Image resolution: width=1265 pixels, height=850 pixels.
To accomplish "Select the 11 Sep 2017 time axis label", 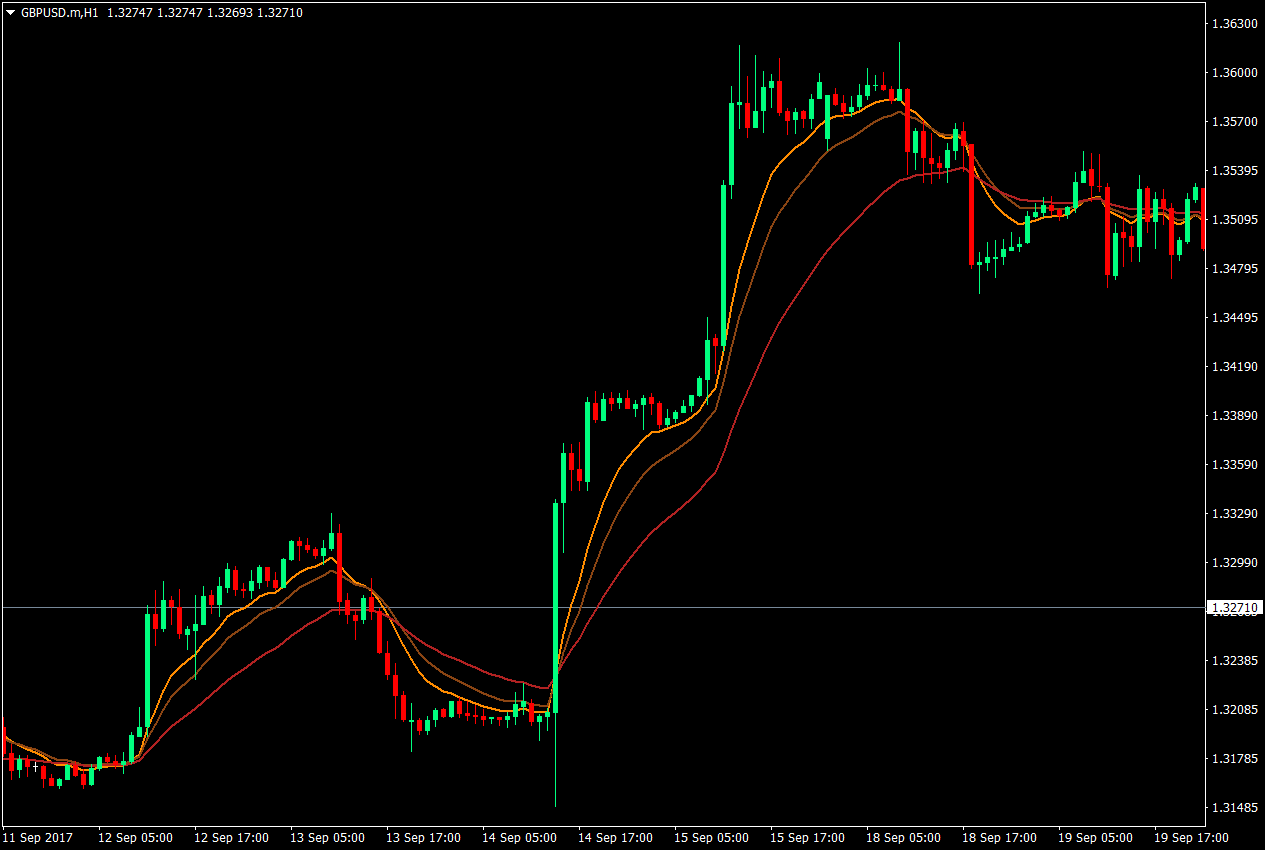I will 38,839.
